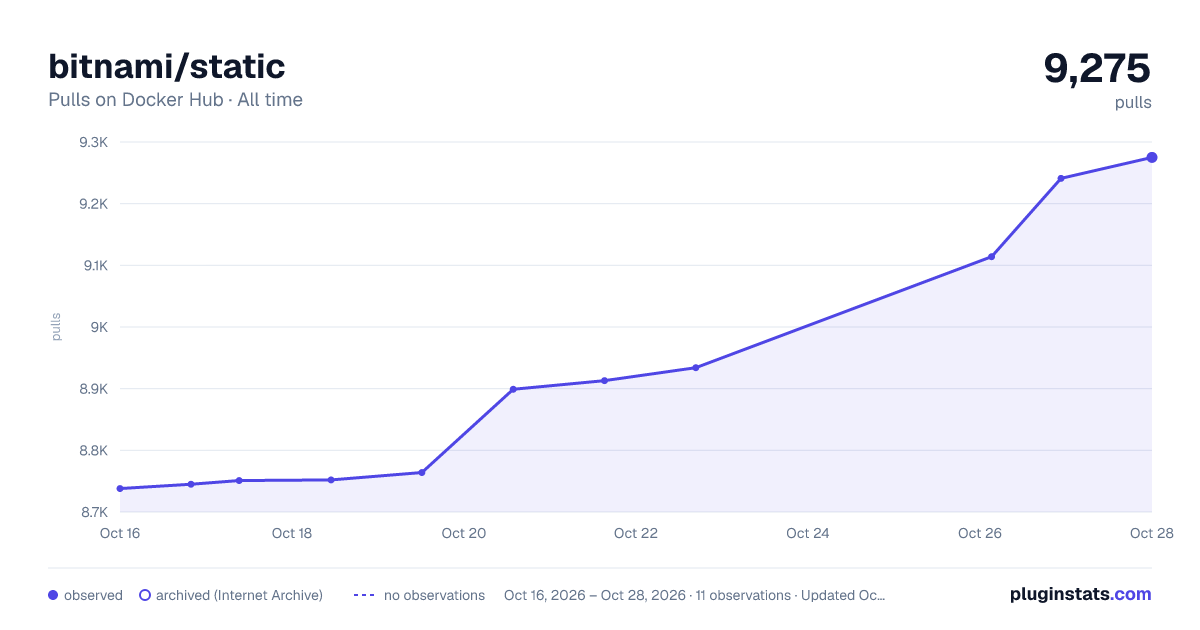The width and height of the screenshot is (1200, 630).
Task: Click the 'Pulls on Docker Hub · All time' subtitle
Action: pos(175,100)
